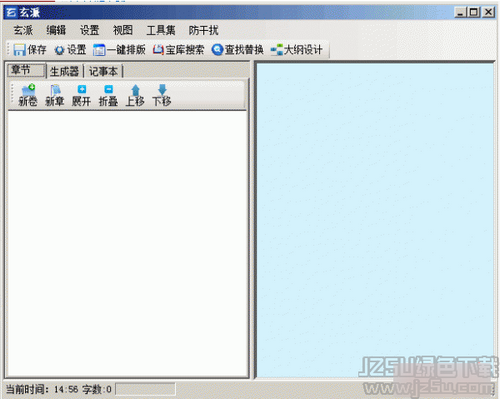This screenshot has width=500, height=399.
Task: Click the 字数:0 word count
Action: (97, 389)
